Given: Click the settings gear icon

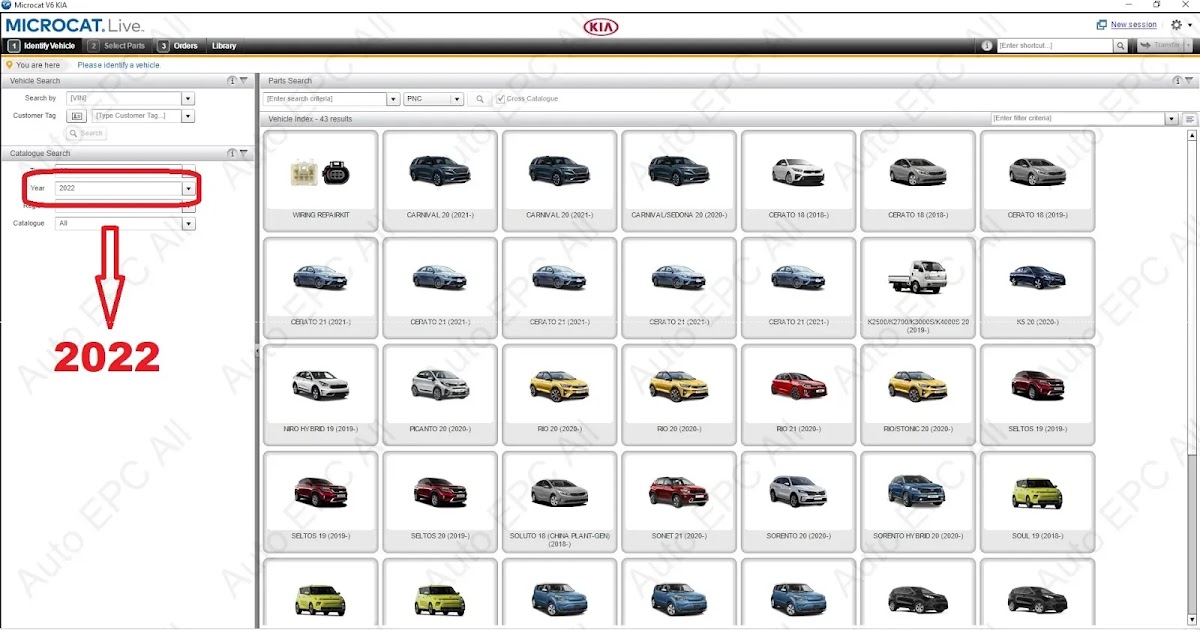Looking at the screenshot, I should pyautogui.click(x=1175, y=24).
